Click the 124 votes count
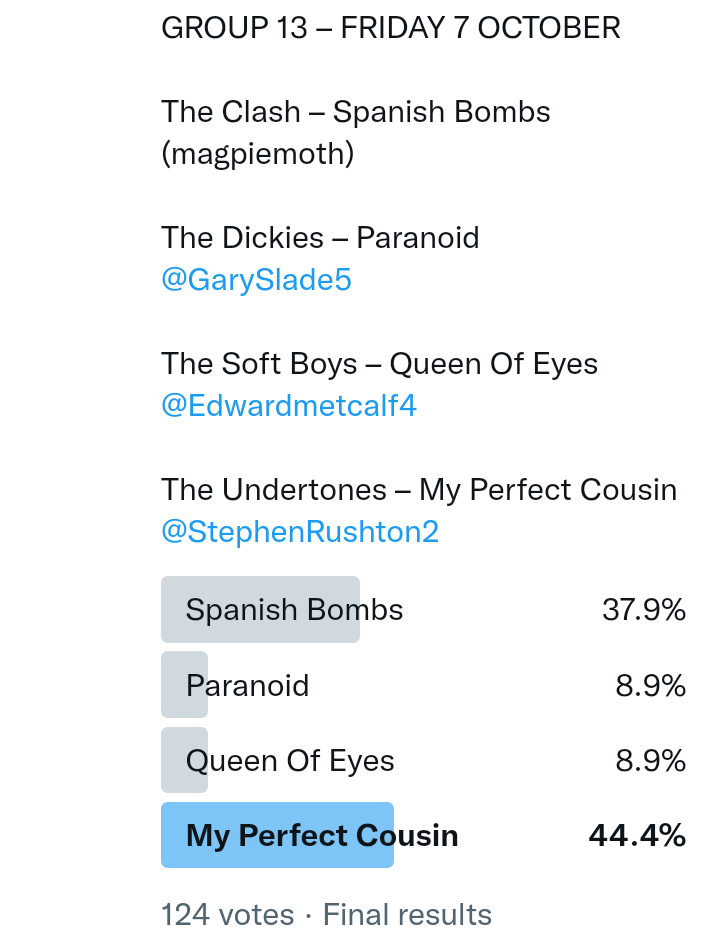The height and width of the screenshot is (940, 720). [227, 914]
